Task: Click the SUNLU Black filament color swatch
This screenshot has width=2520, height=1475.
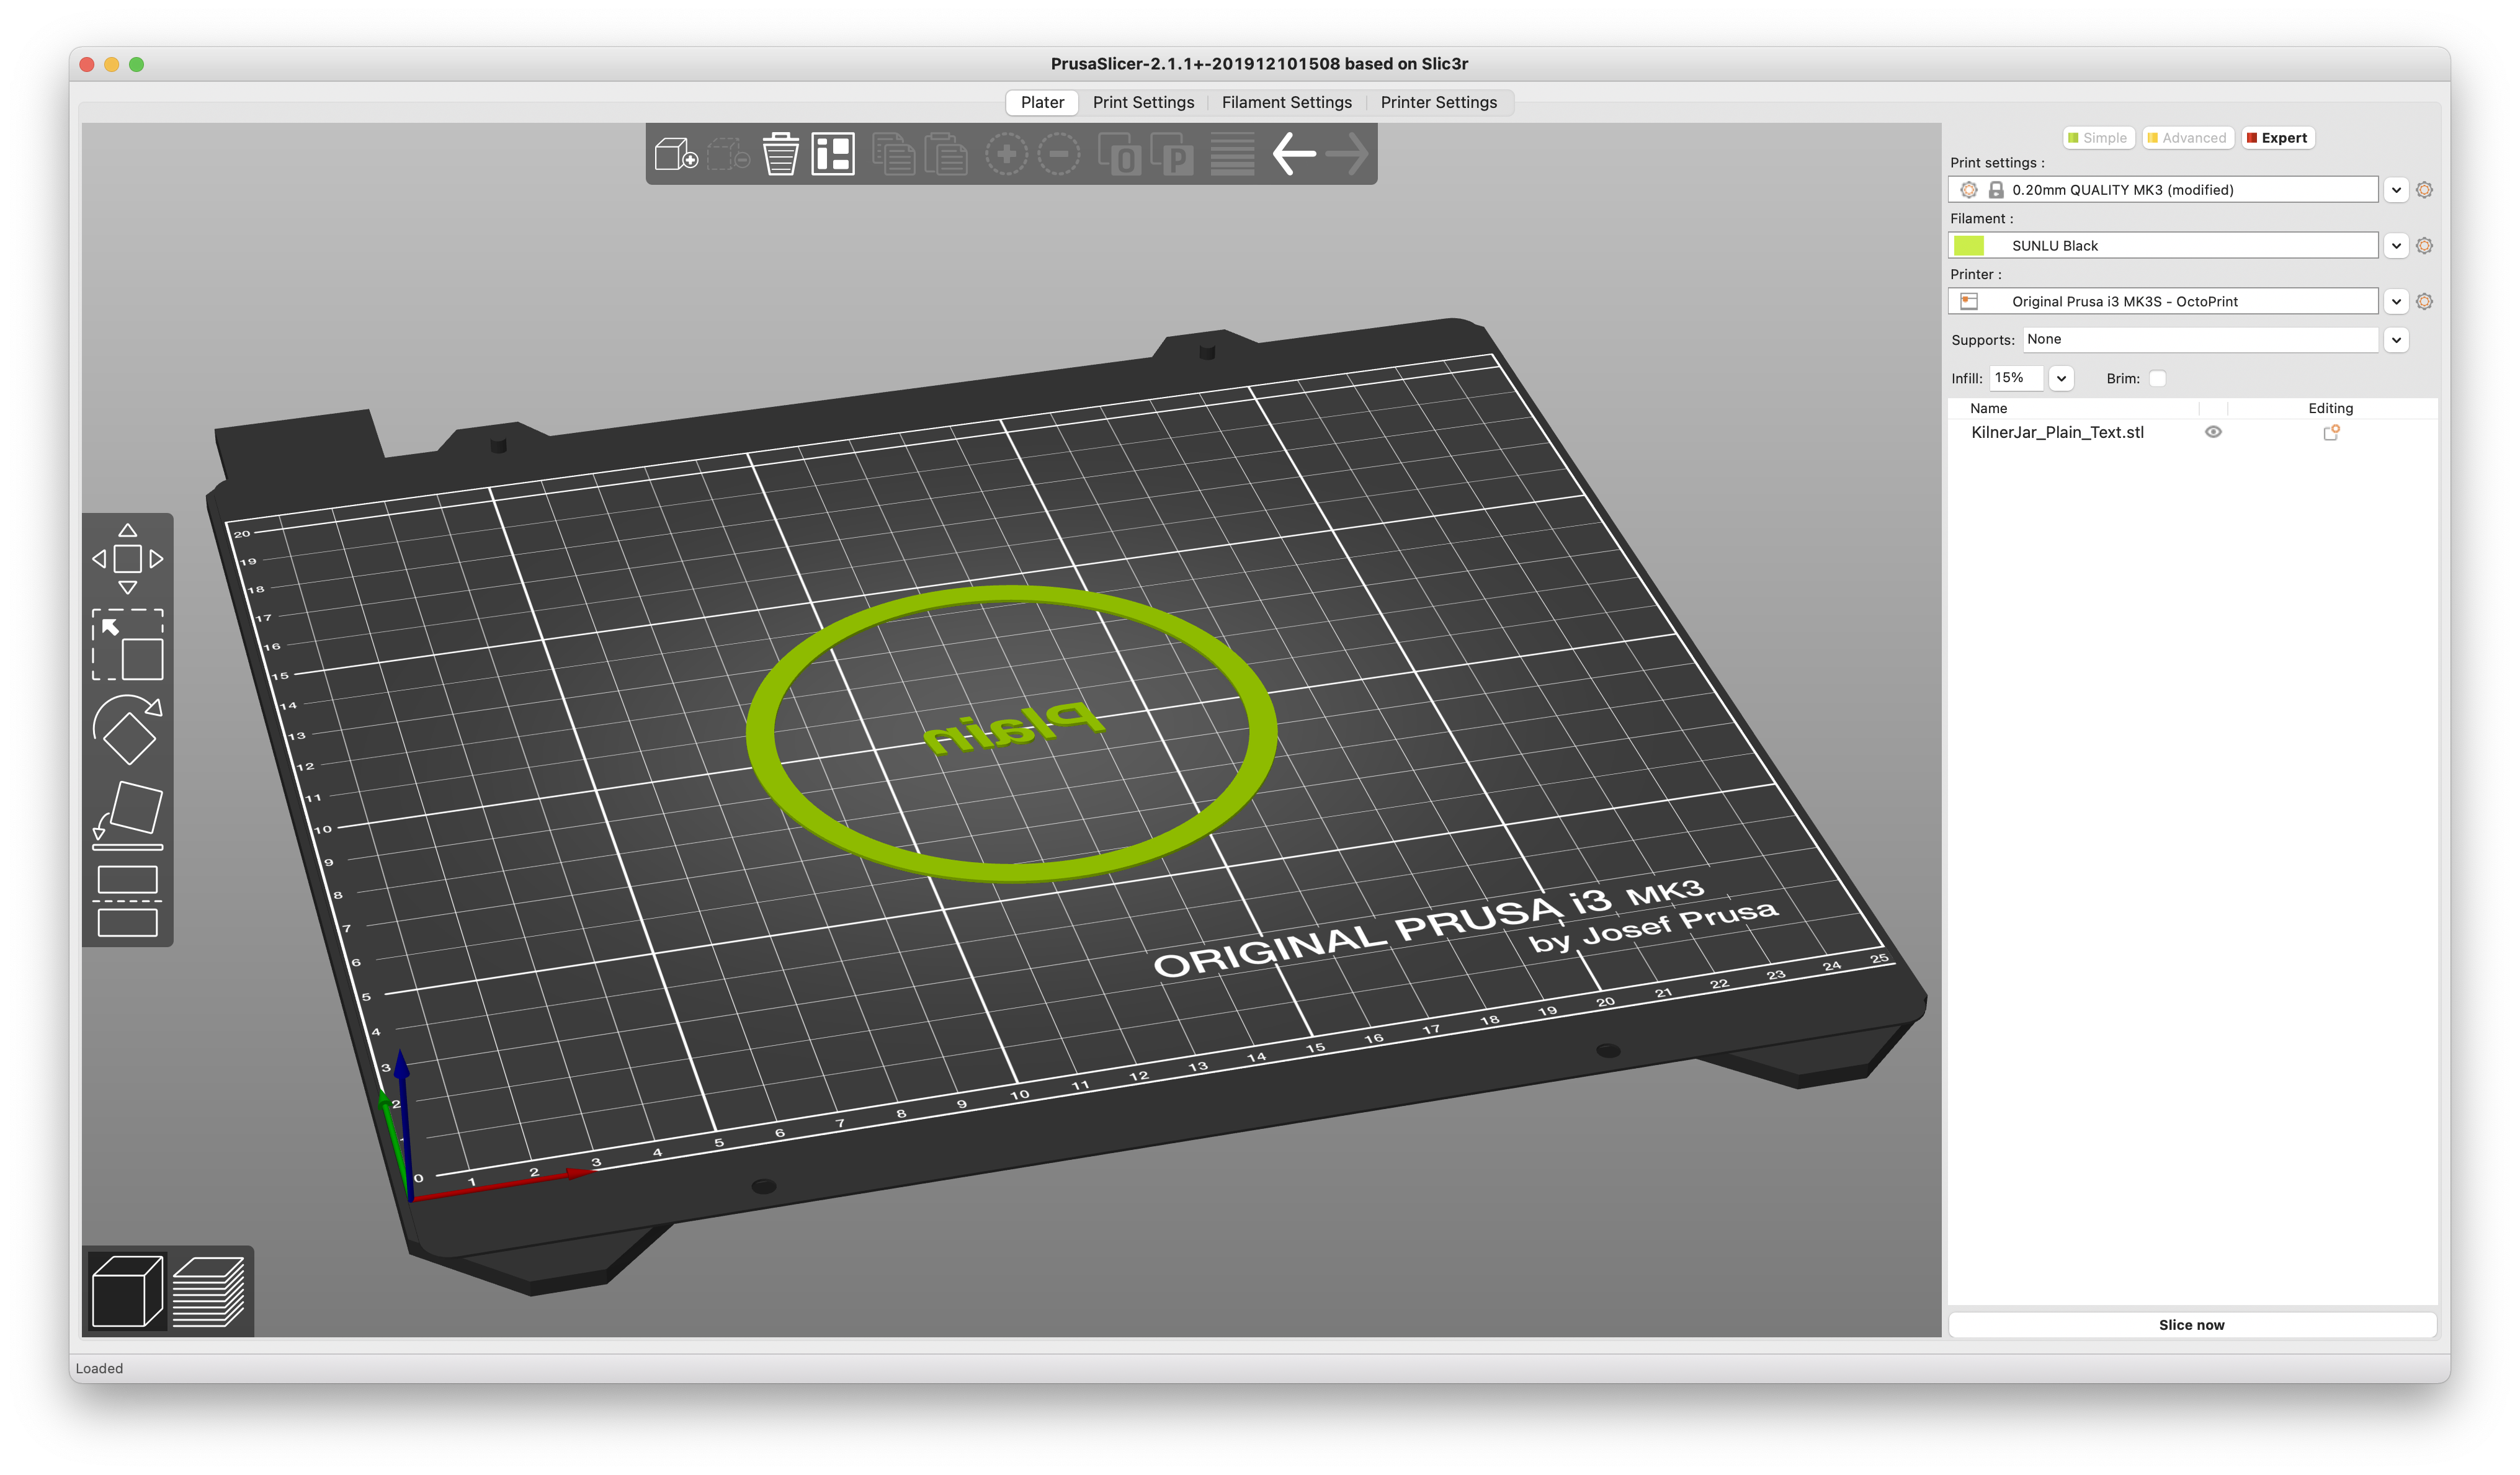Action: coord(1968,245)
